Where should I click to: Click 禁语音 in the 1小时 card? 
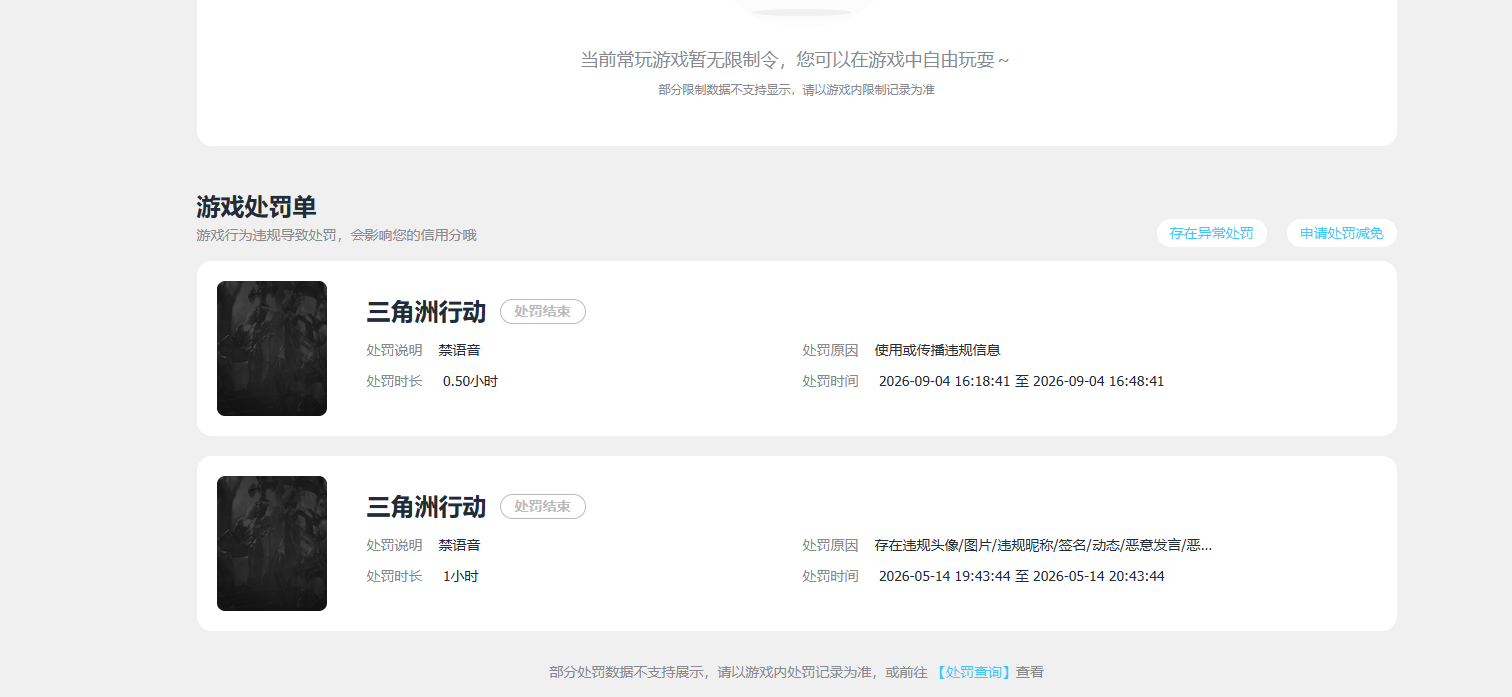(459, 545)
